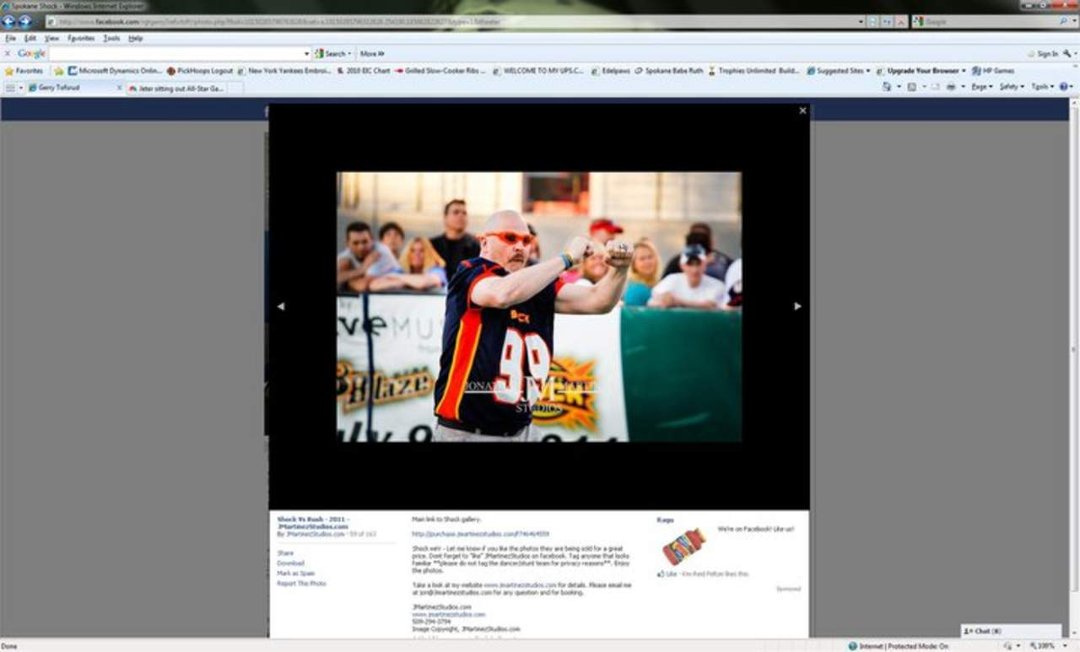Click the Quick Tabs grid icon
This screenshot has height=652, width=1080.
(x=10, y=88)
